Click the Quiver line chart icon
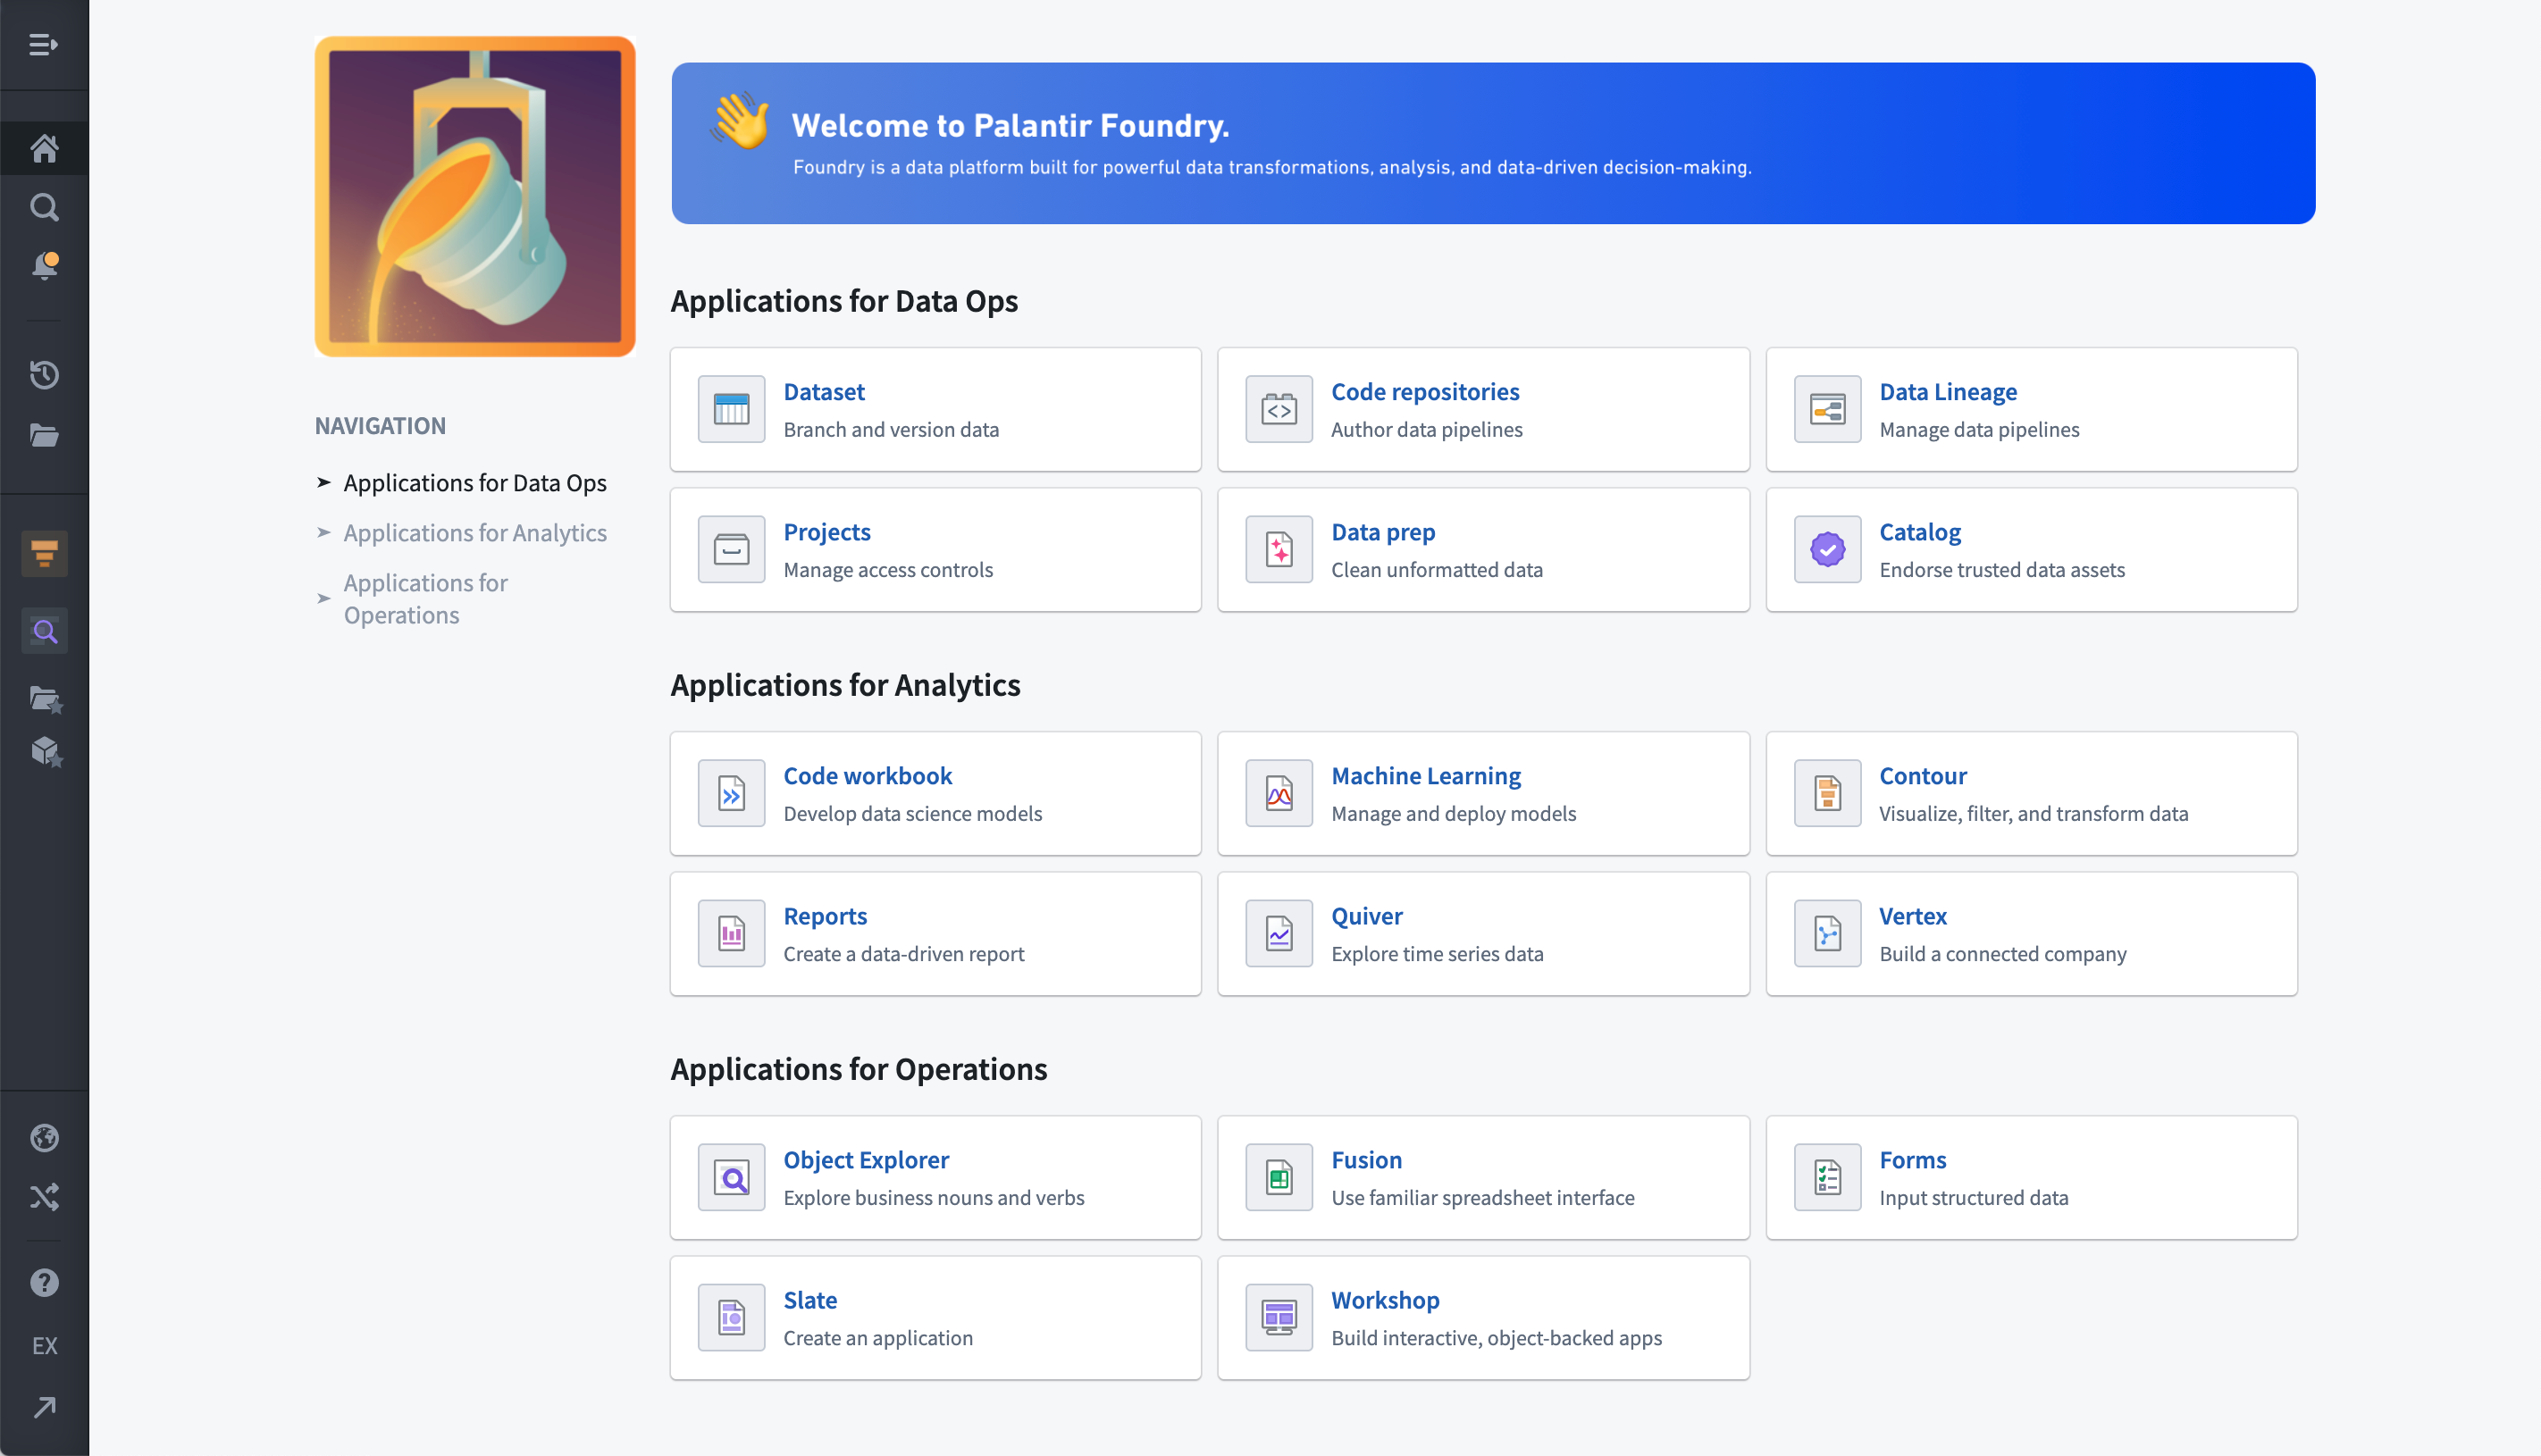Viewport: 2541px width, 1456px height. point(1279,933)
